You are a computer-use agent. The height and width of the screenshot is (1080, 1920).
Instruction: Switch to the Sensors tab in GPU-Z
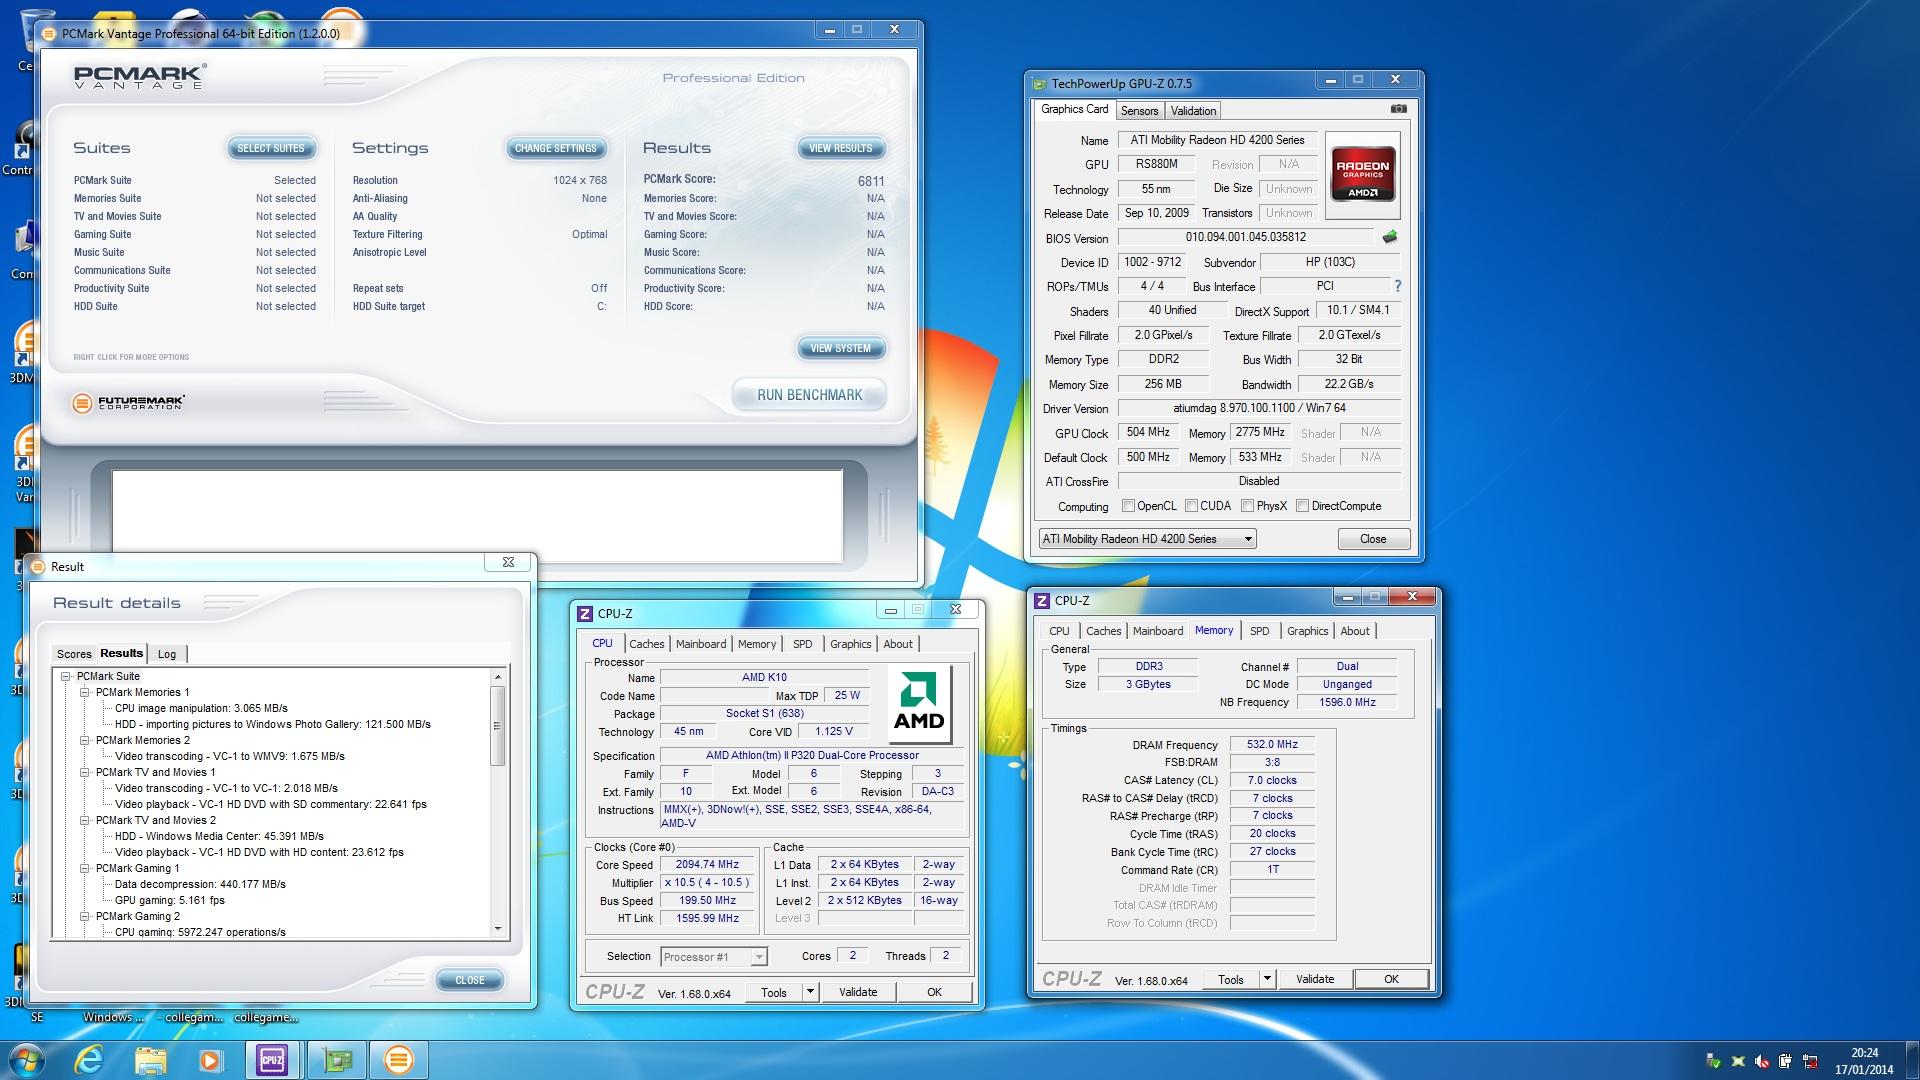[x=1139, y=111]
